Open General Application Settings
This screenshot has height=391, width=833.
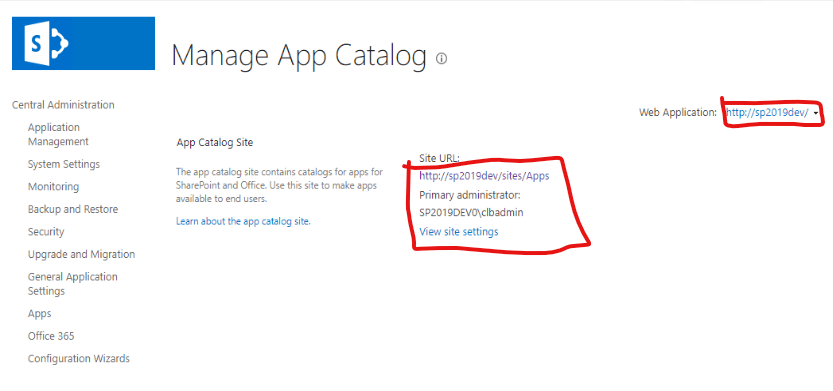point(73,284)
